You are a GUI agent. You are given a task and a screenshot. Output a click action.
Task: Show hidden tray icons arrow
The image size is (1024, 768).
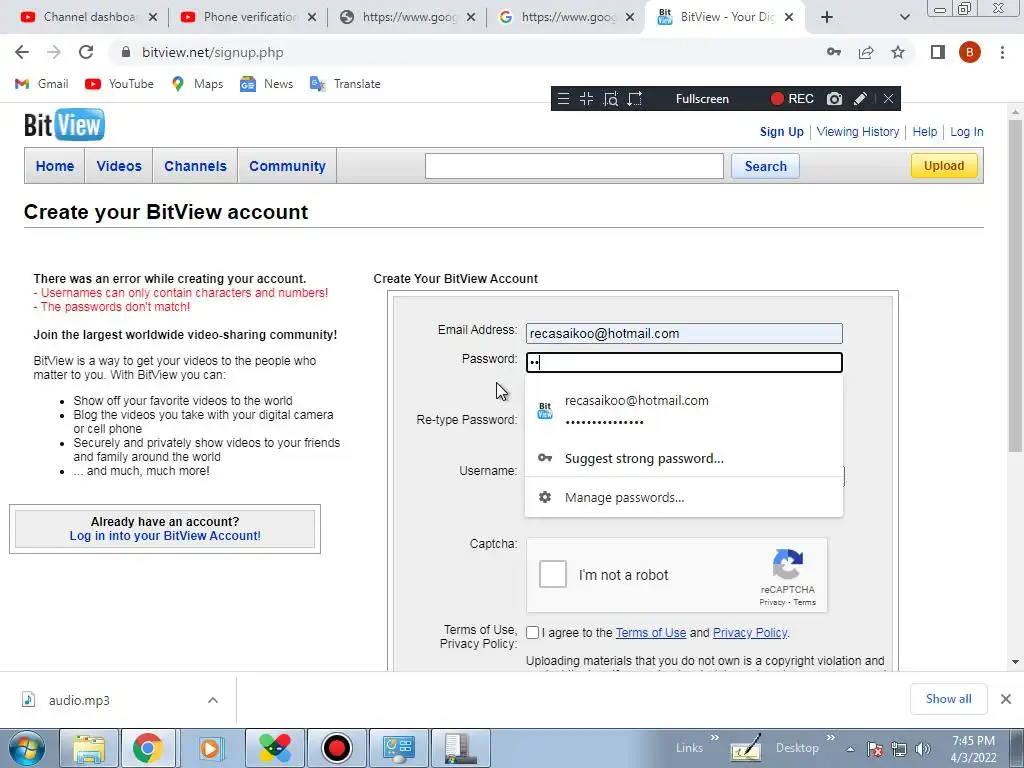[x=850, y=749]
